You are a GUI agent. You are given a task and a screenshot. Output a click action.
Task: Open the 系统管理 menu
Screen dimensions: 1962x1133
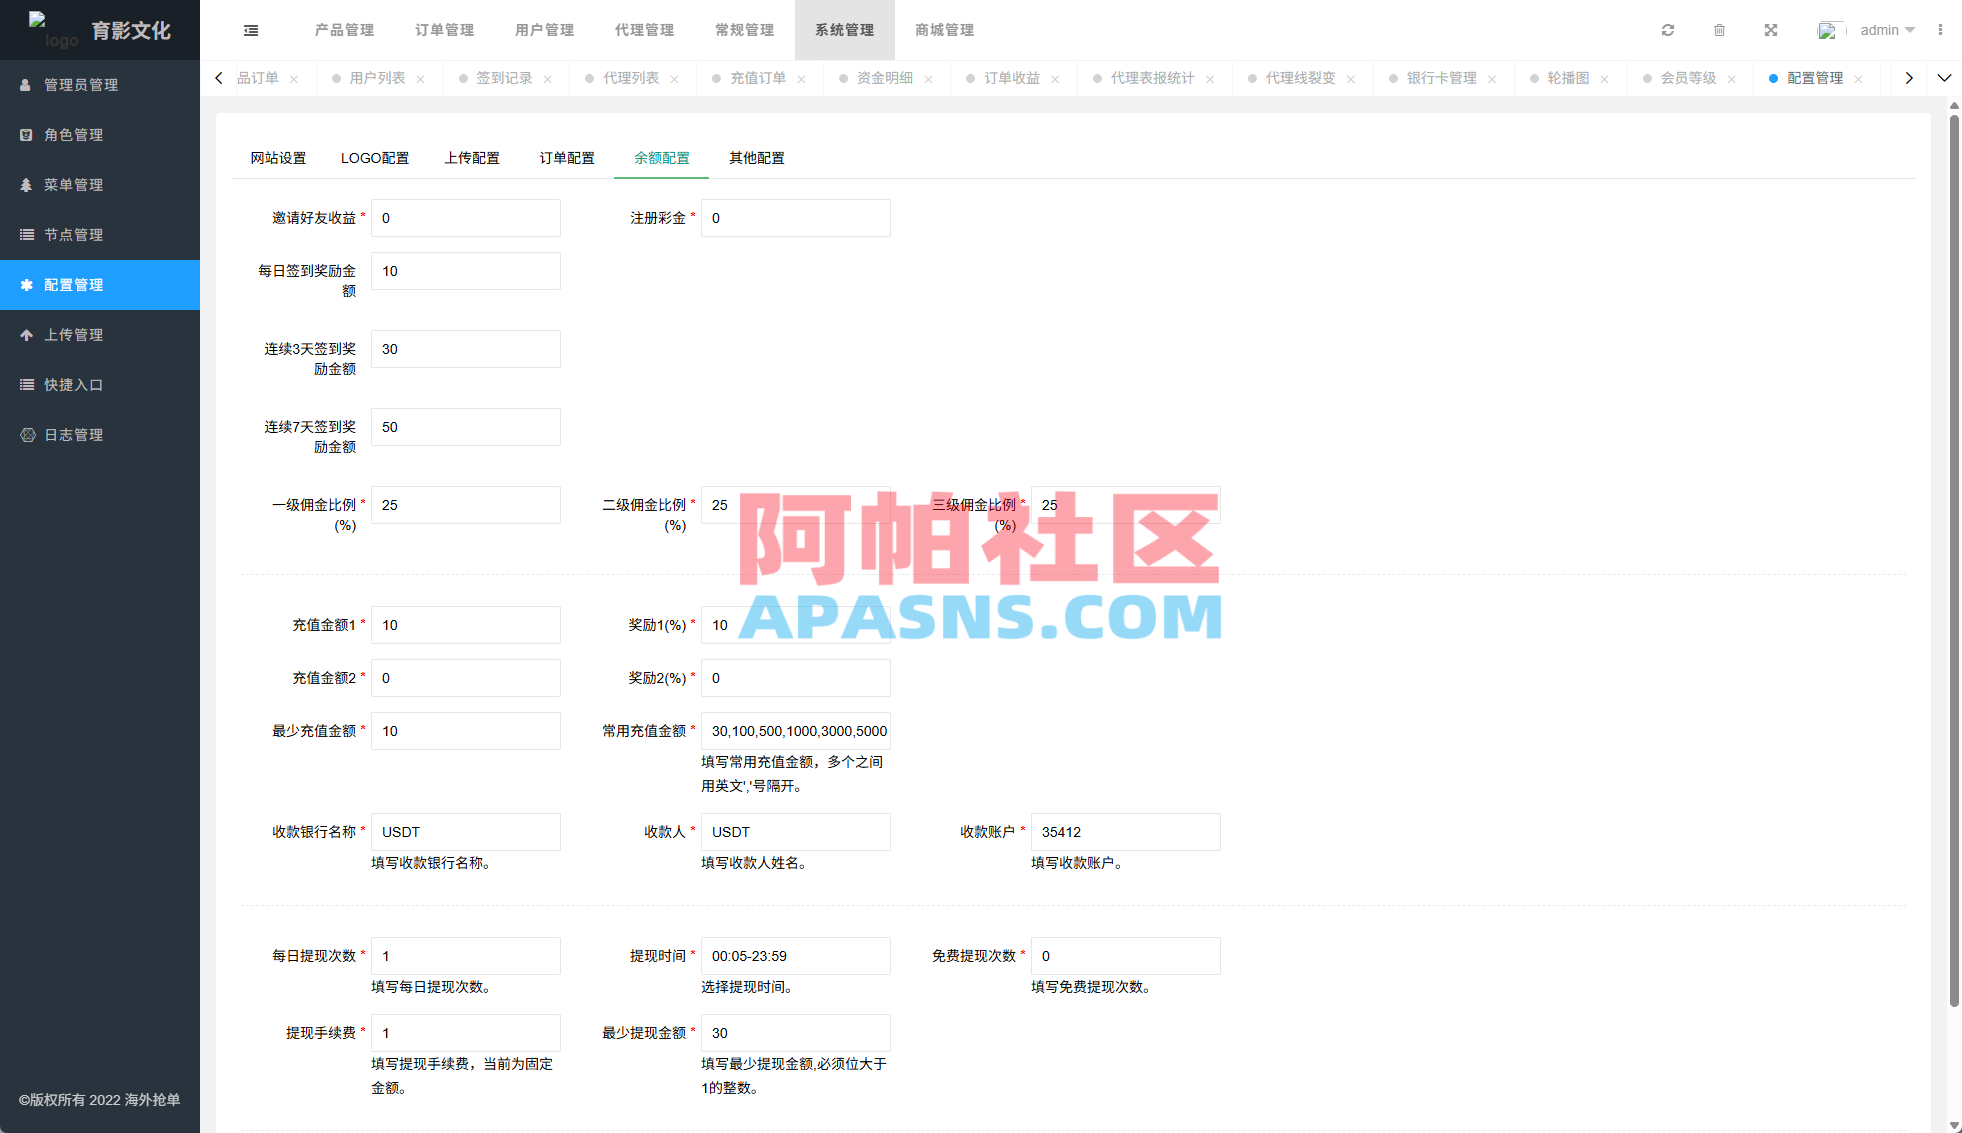click(843, 30)
